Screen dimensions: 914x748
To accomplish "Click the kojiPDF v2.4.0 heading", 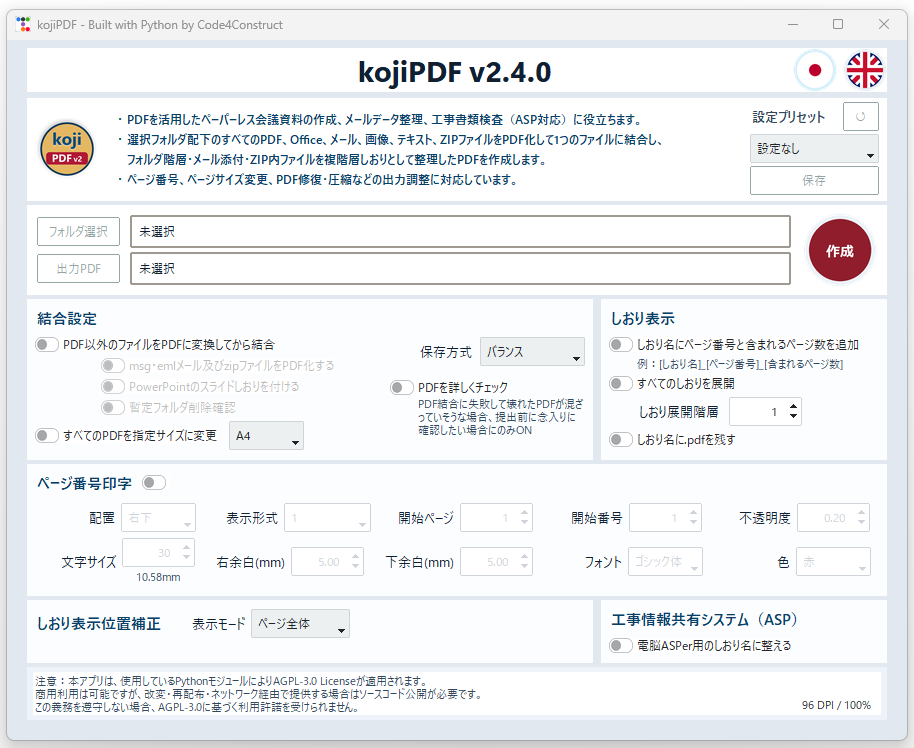I will [x=454, y=72].
